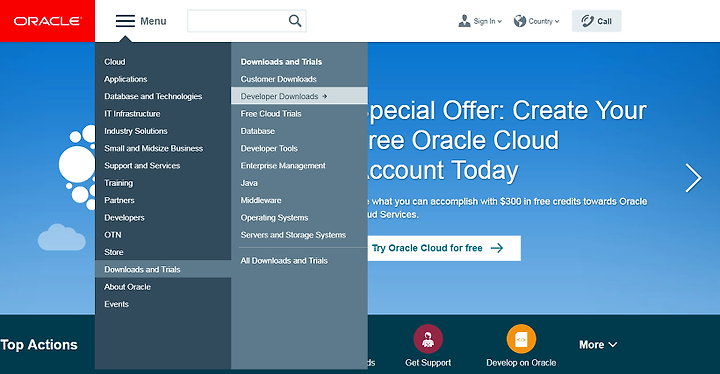Open Free Cloud Trials link
This screenshot has height=374, width=720.
pyautogui.click(x=271, y=113)
